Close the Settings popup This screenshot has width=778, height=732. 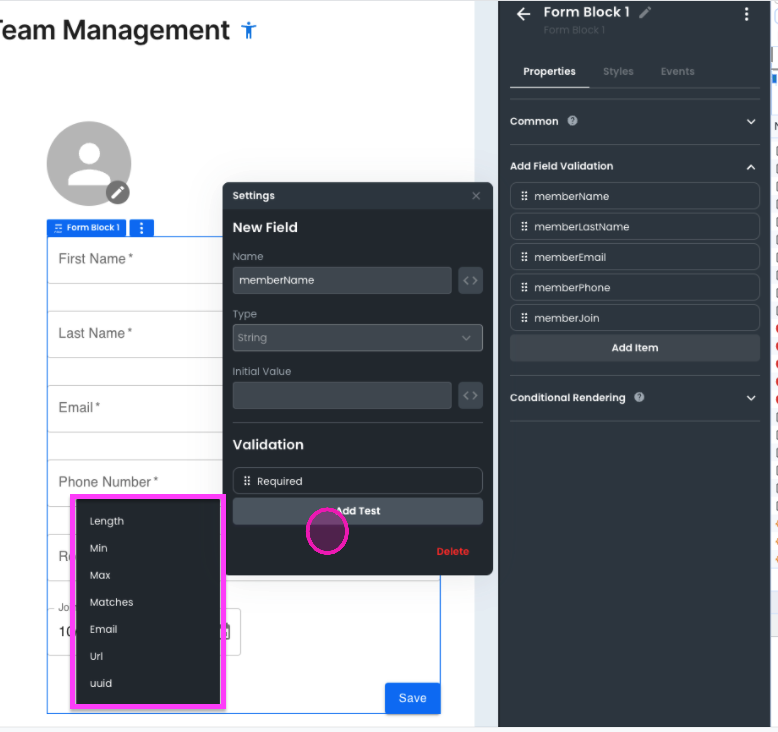coord(476,196)
